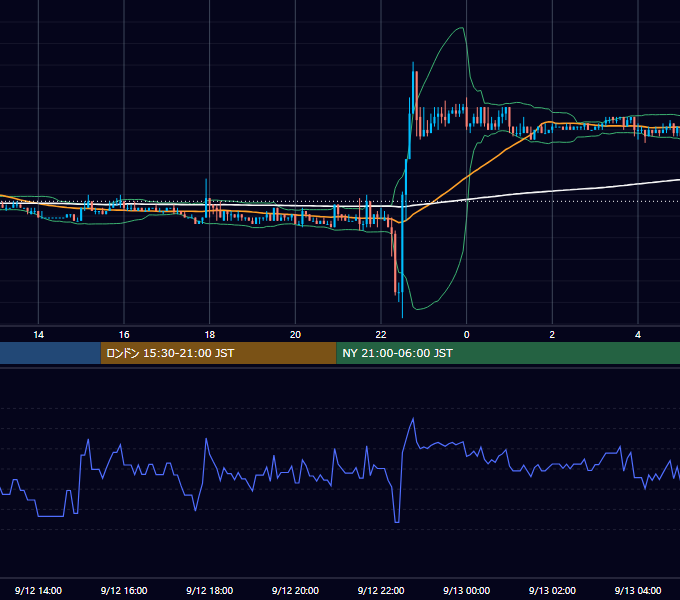680x600 pixels.
Task: Click the 2 hour label on the upper axis
Action: tap(552, 334)
